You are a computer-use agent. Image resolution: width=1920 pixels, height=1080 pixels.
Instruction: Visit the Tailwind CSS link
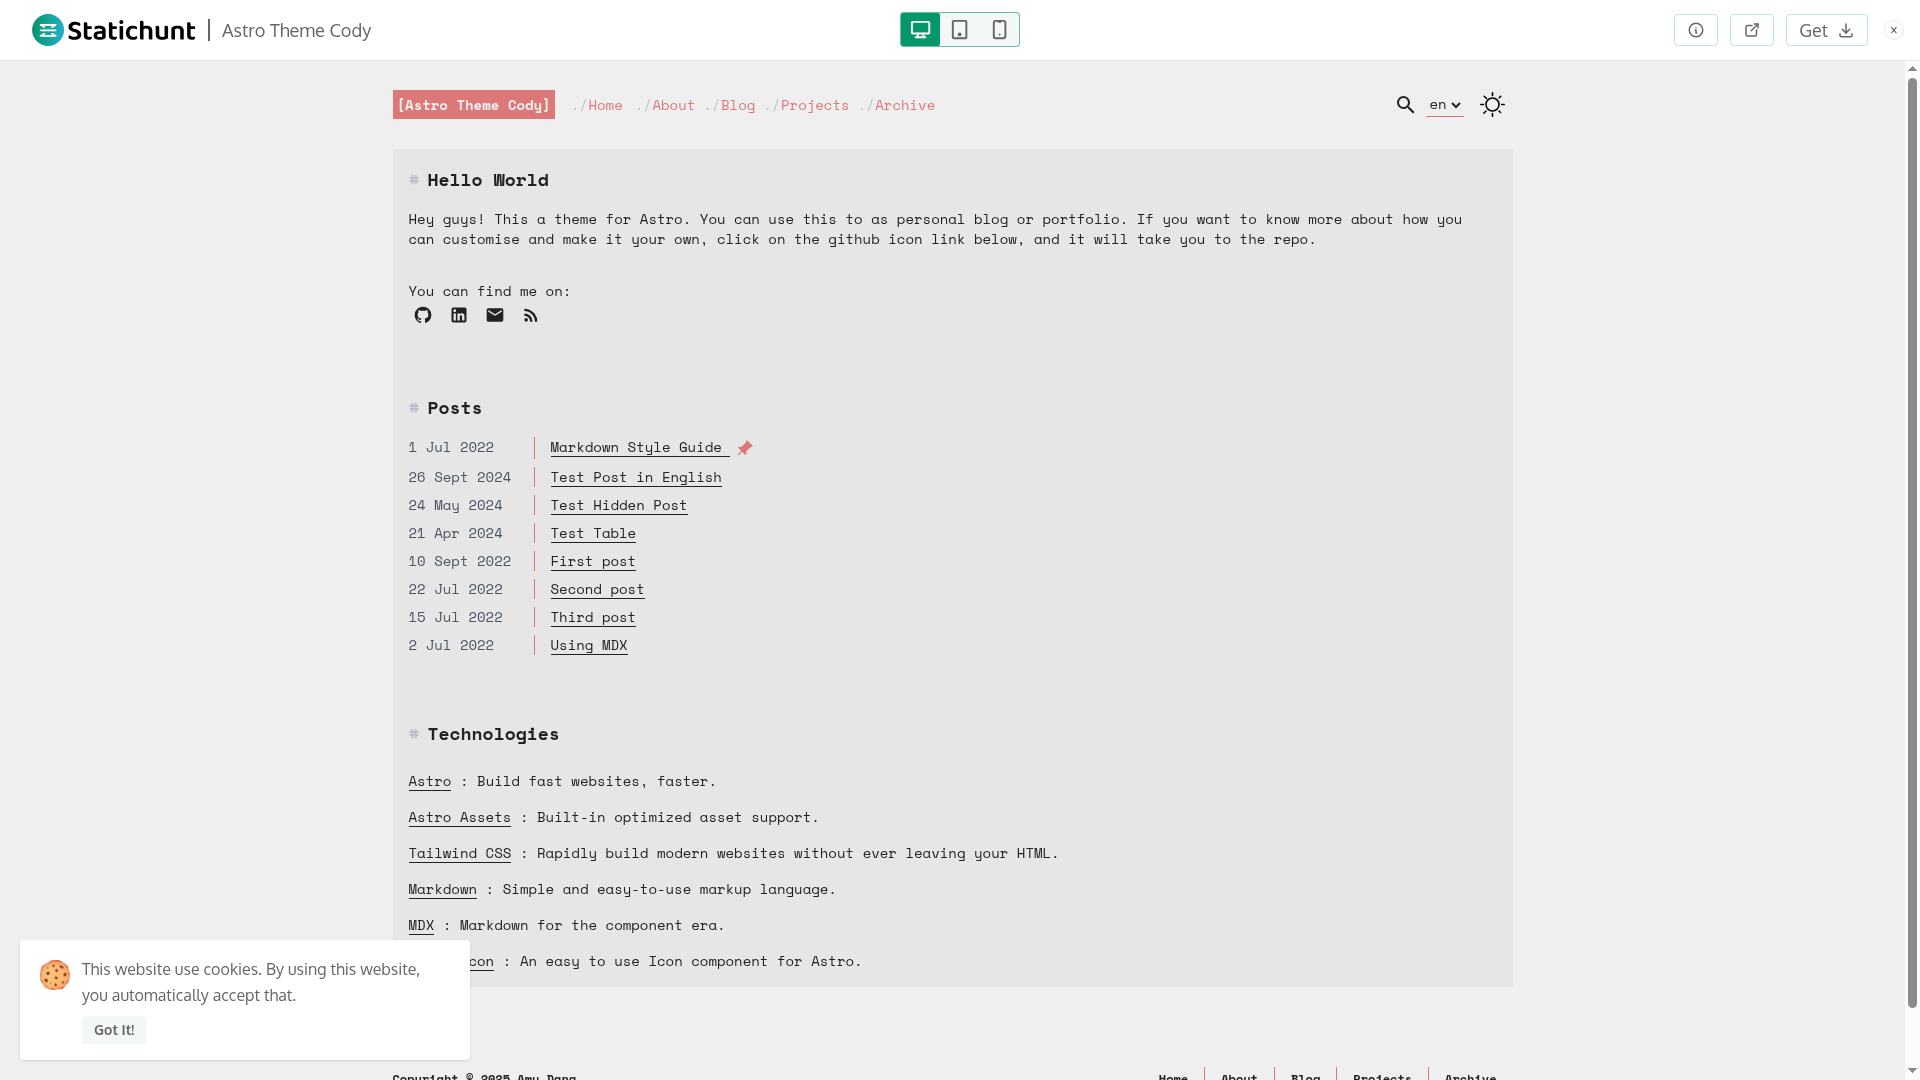[x=460, y=854]
